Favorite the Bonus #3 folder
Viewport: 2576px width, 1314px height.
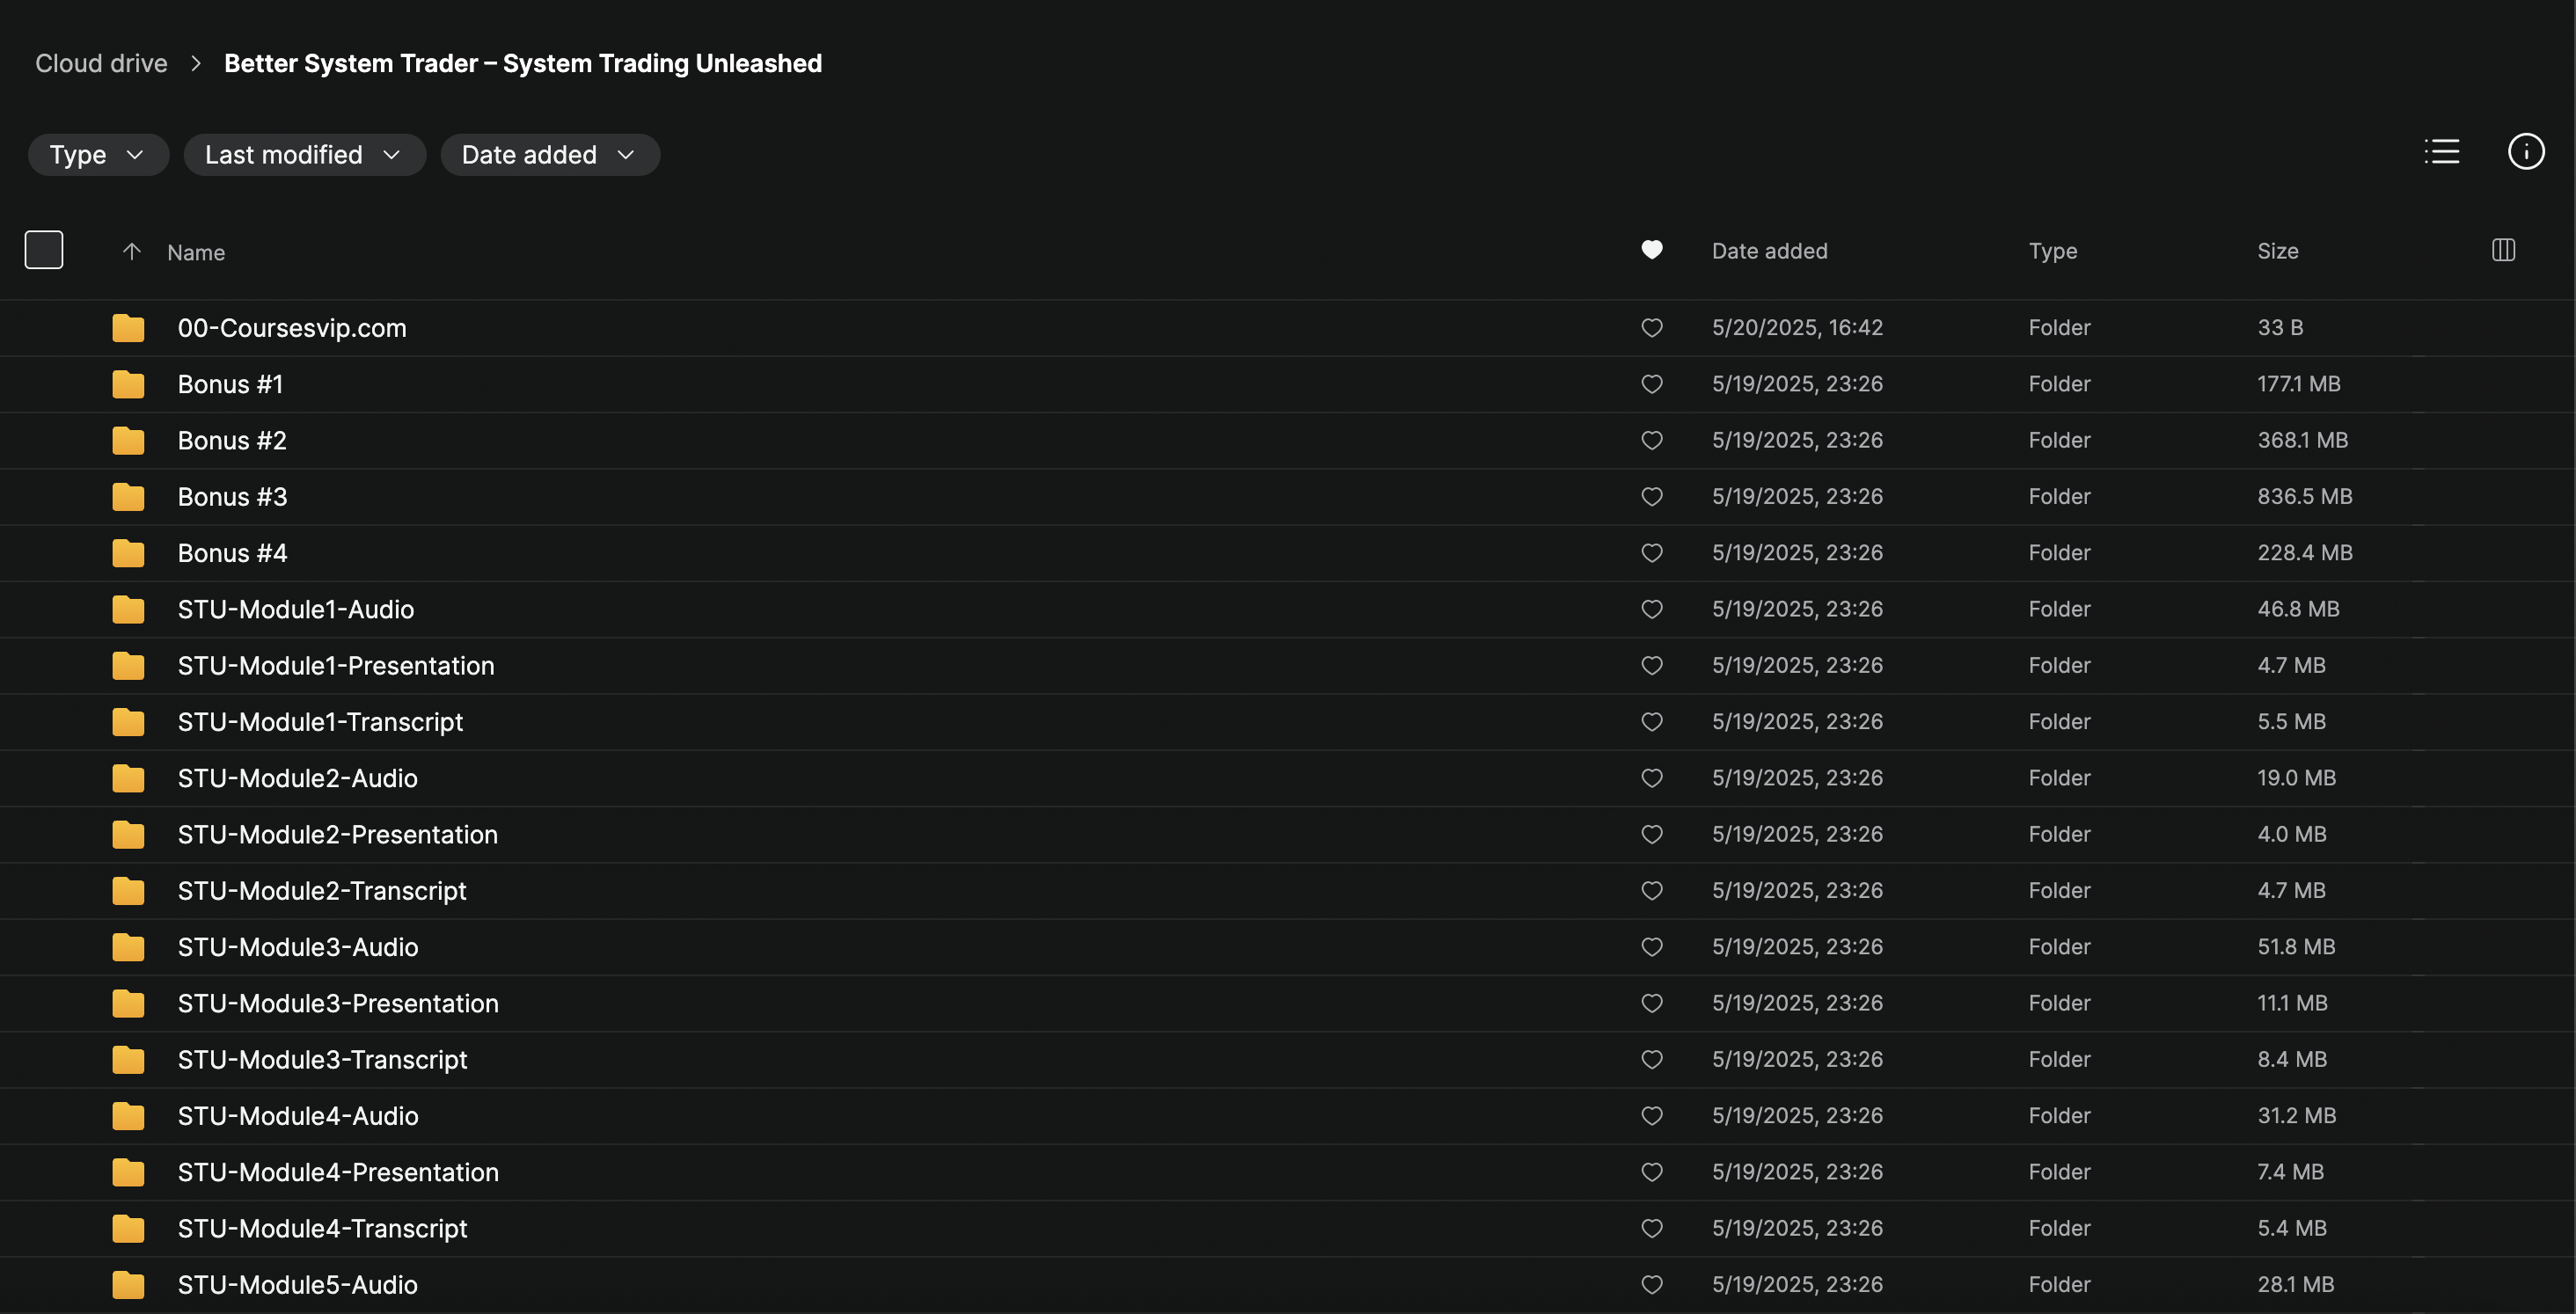click(x=1651, y=497)
